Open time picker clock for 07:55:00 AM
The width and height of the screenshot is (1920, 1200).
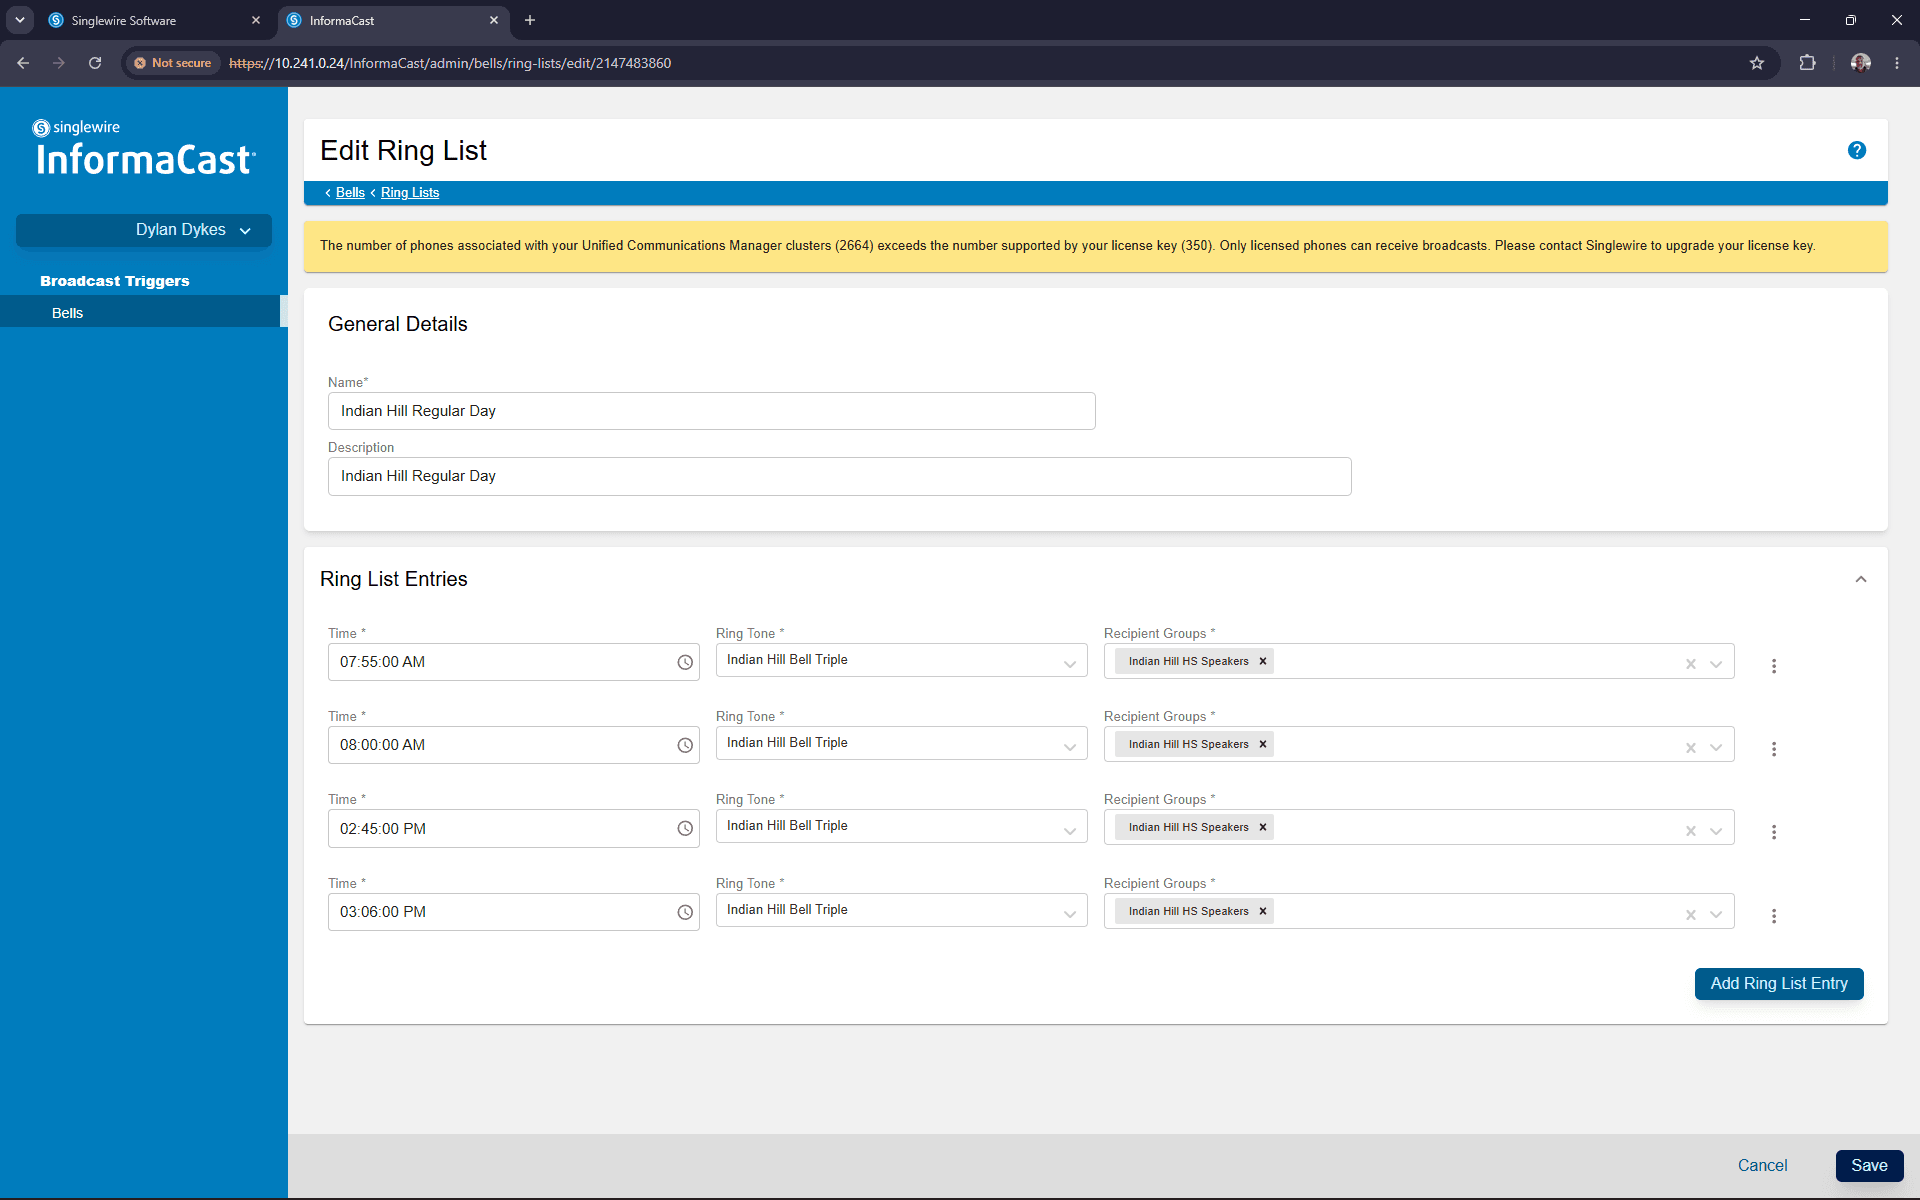(x=685, y=662)
